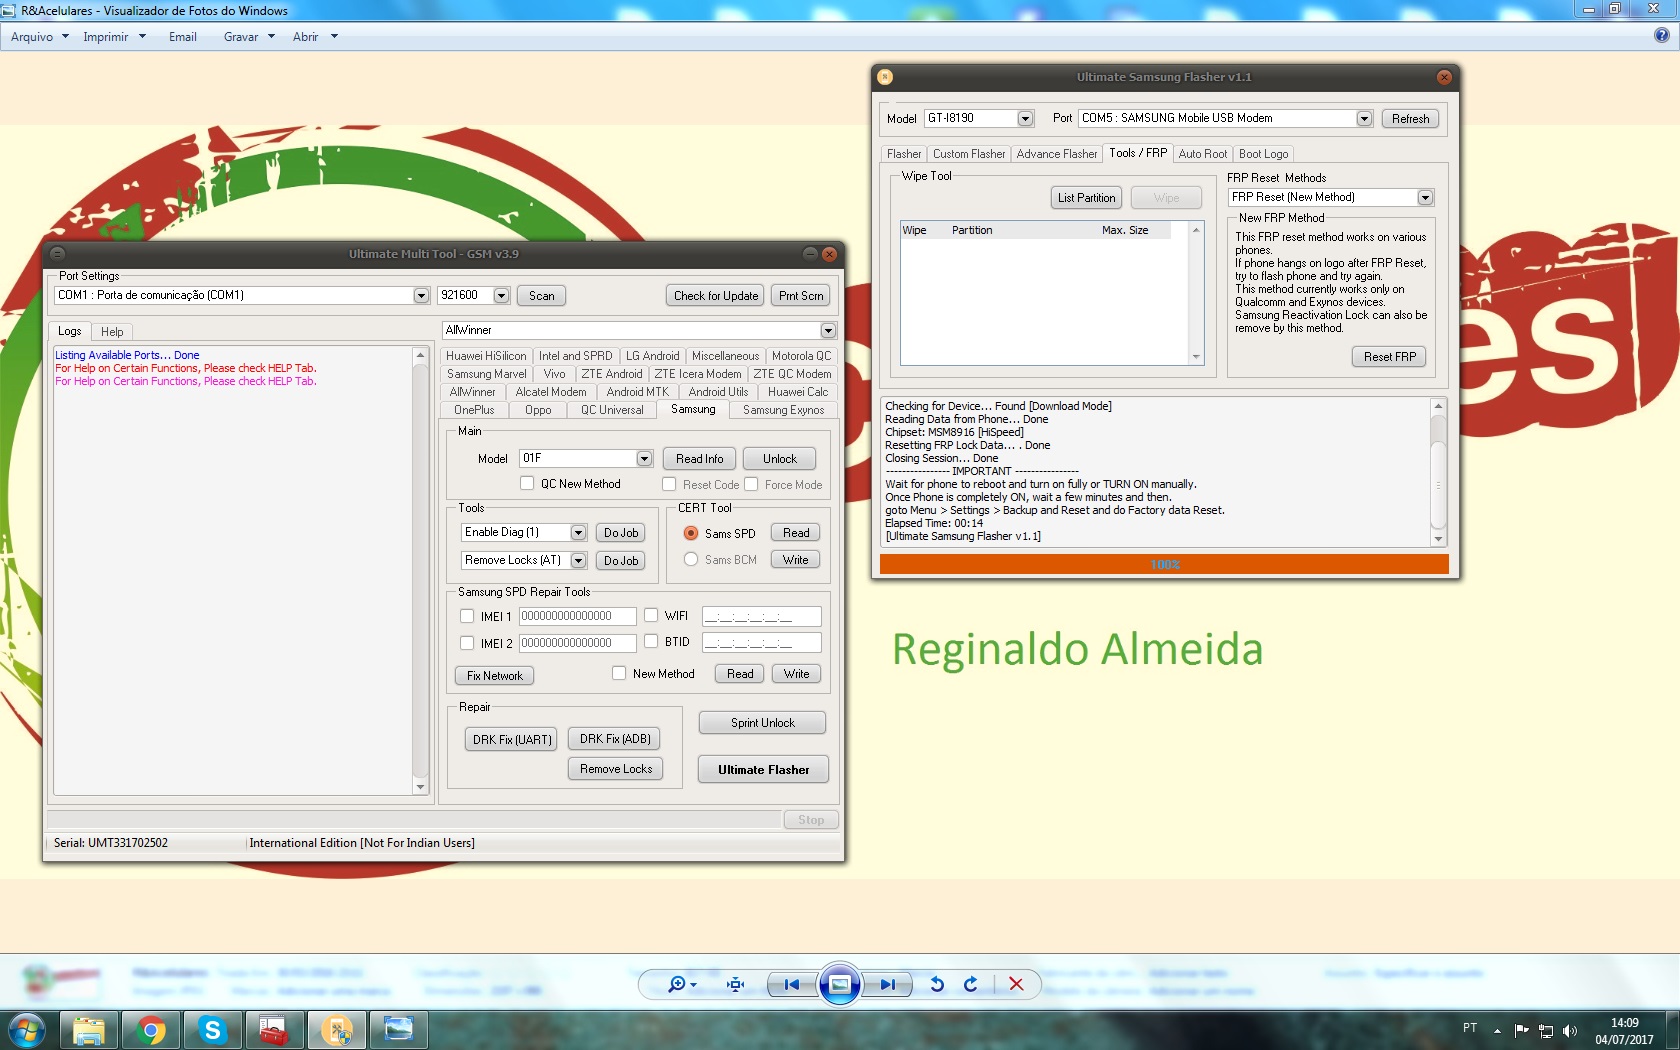
Task: Click the date and time clock in the tray
Action: 1624,1031
